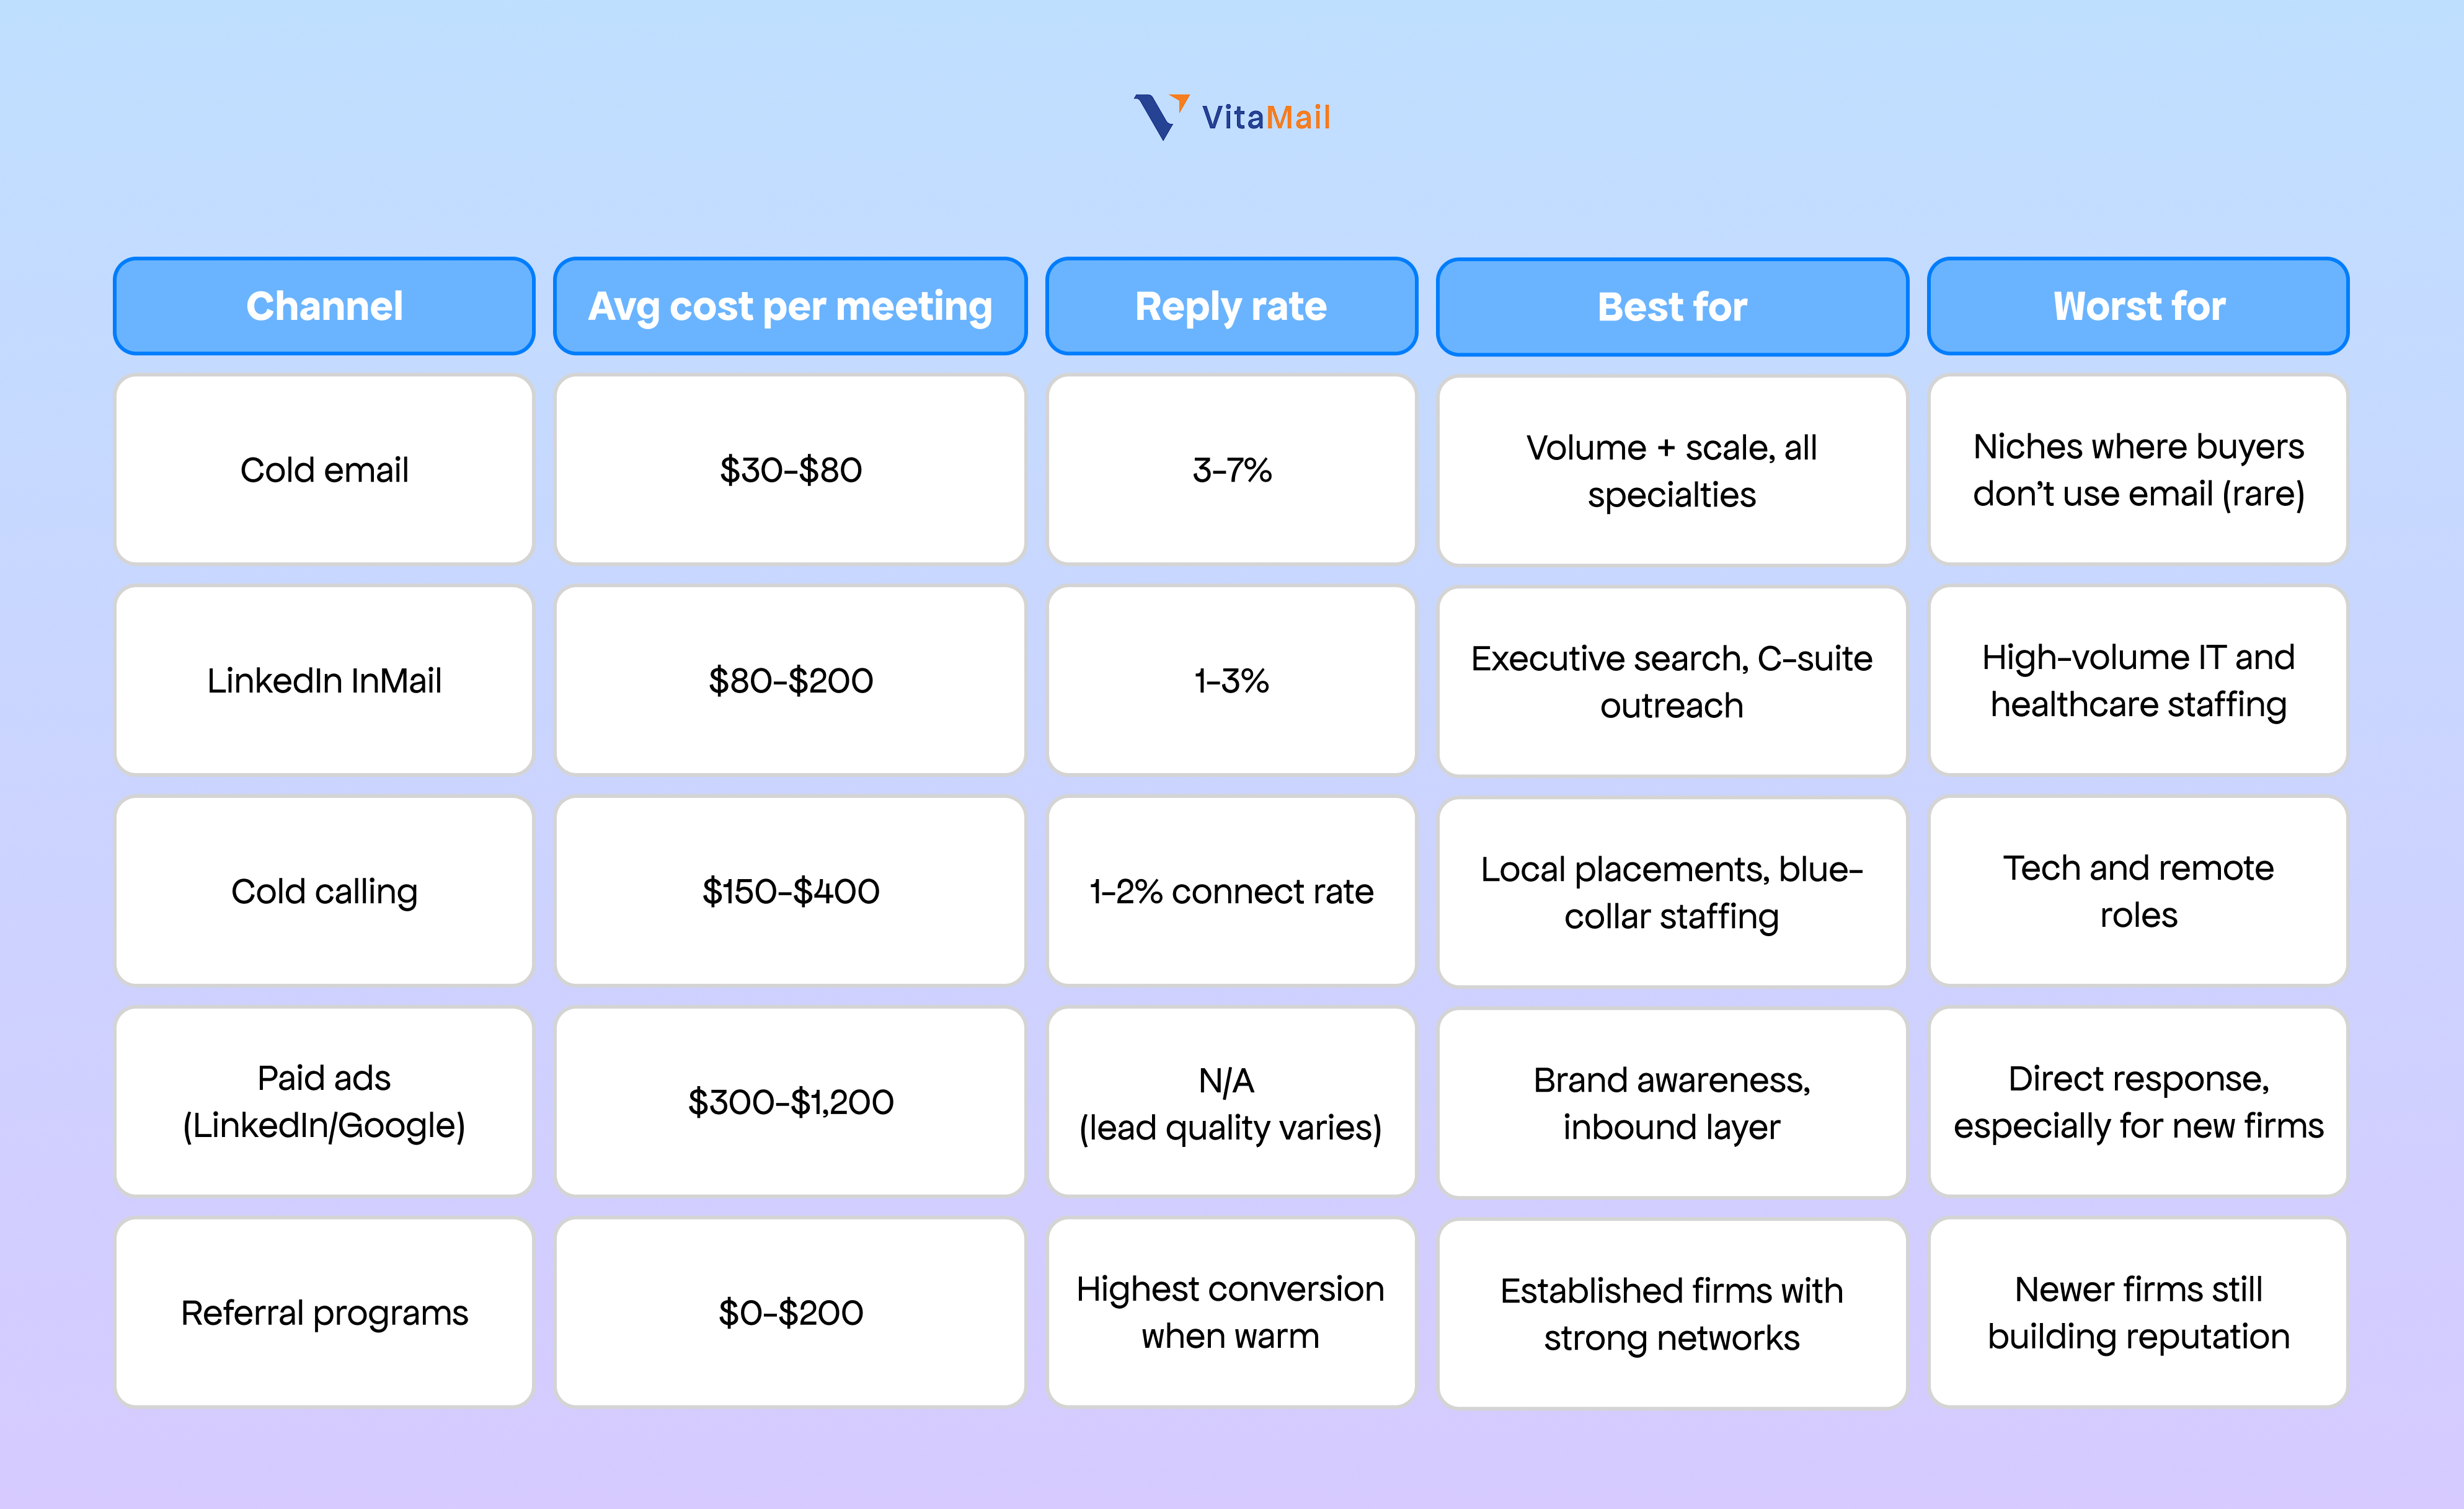The image size is (2464, 1509).
Task: Click the VitaMail brand name text
Action: 1266,118
